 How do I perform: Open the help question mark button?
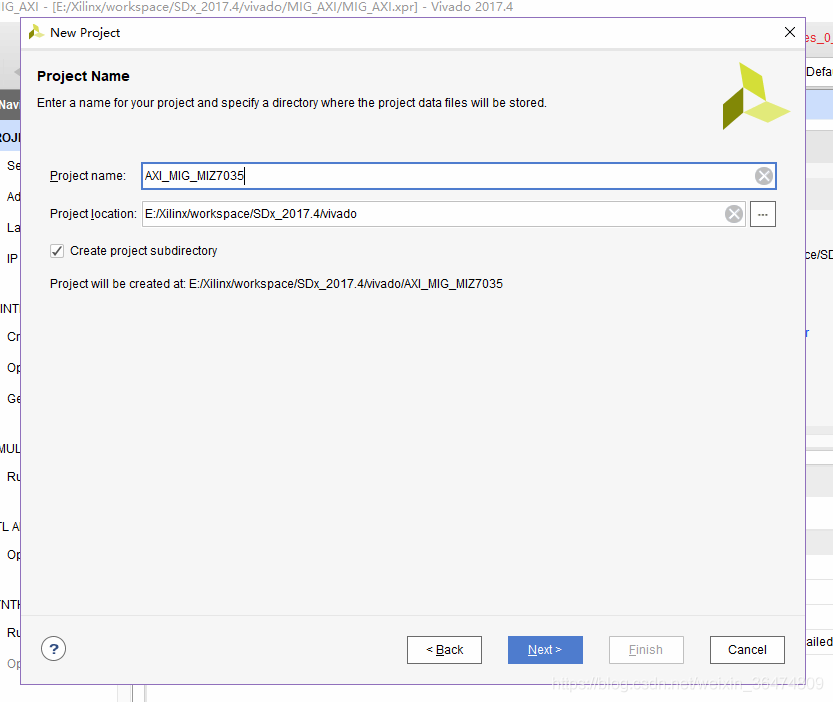tap(53, 649)
